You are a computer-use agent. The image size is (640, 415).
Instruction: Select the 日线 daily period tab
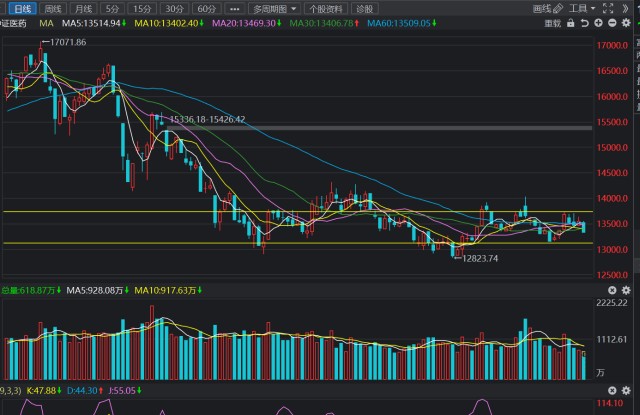[x=23, y=8]
